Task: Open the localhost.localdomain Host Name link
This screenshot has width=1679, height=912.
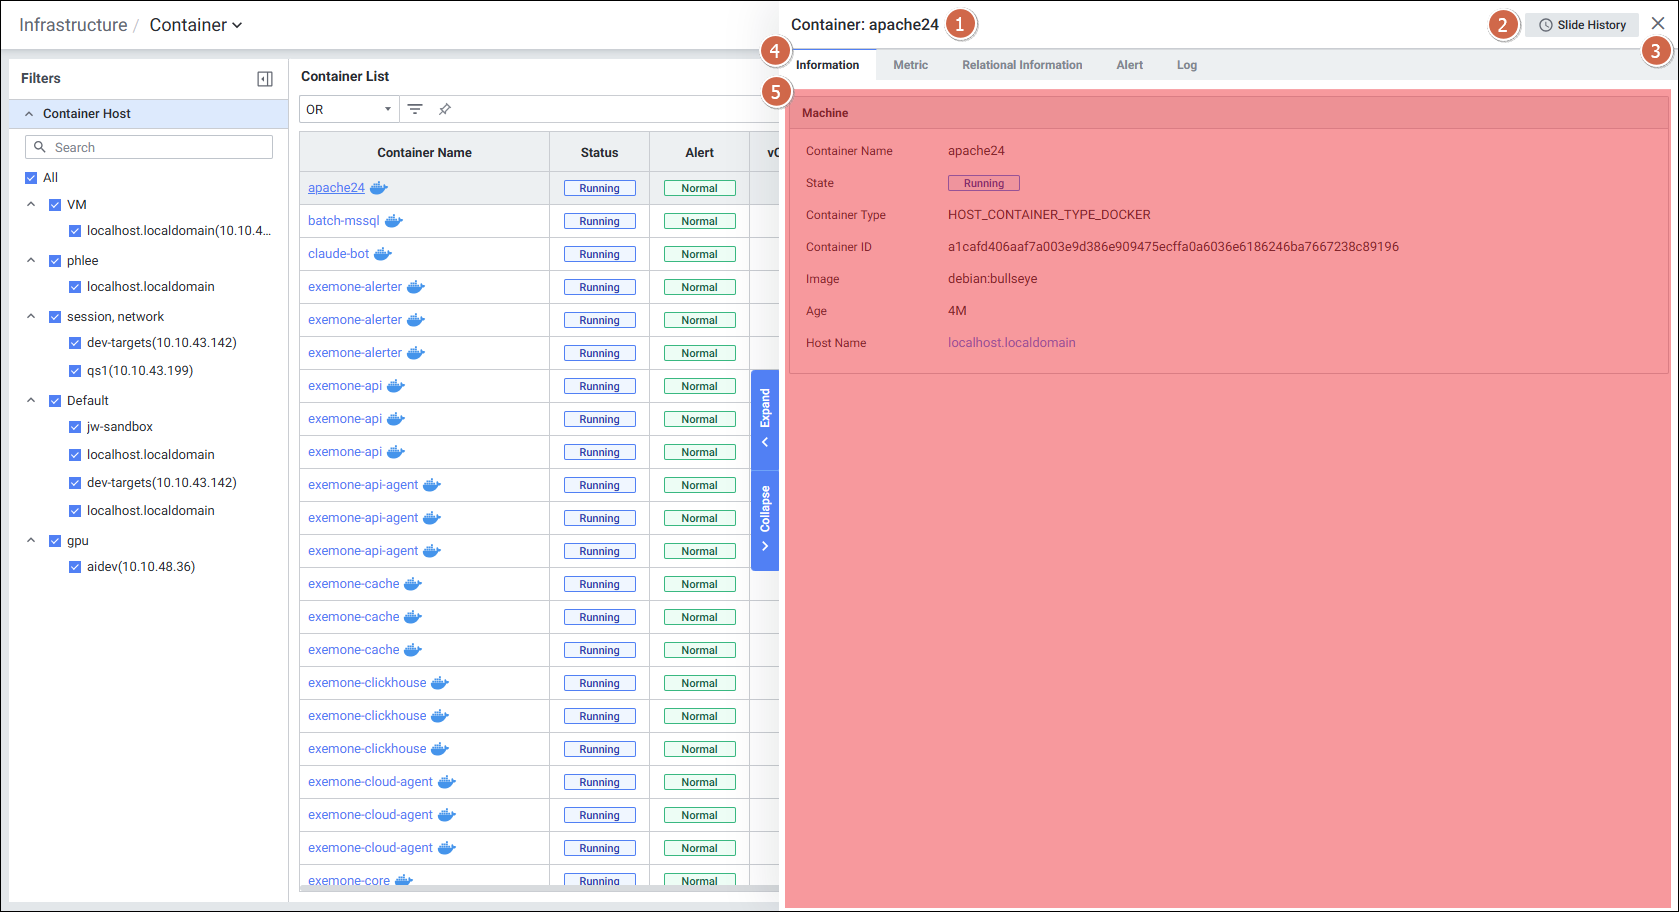Action: (1011, 343)
